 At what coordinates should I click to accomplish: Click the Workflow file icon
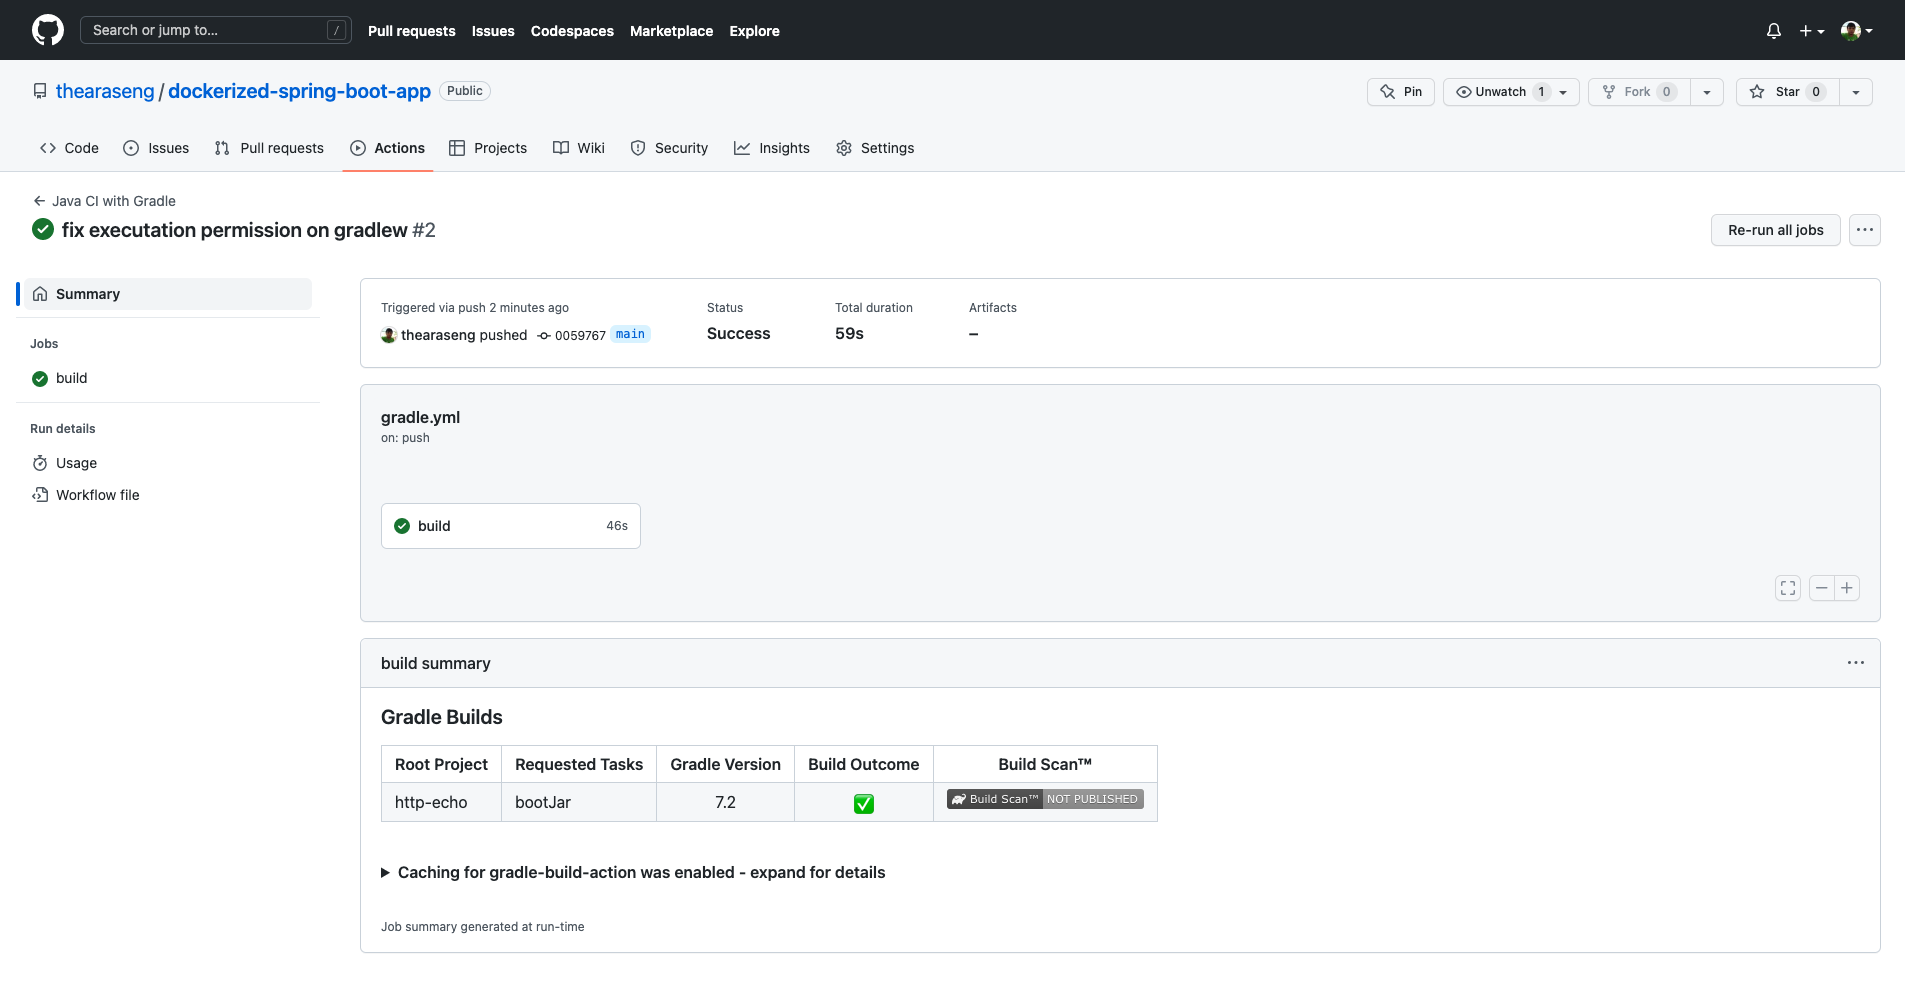pos(40,495)
